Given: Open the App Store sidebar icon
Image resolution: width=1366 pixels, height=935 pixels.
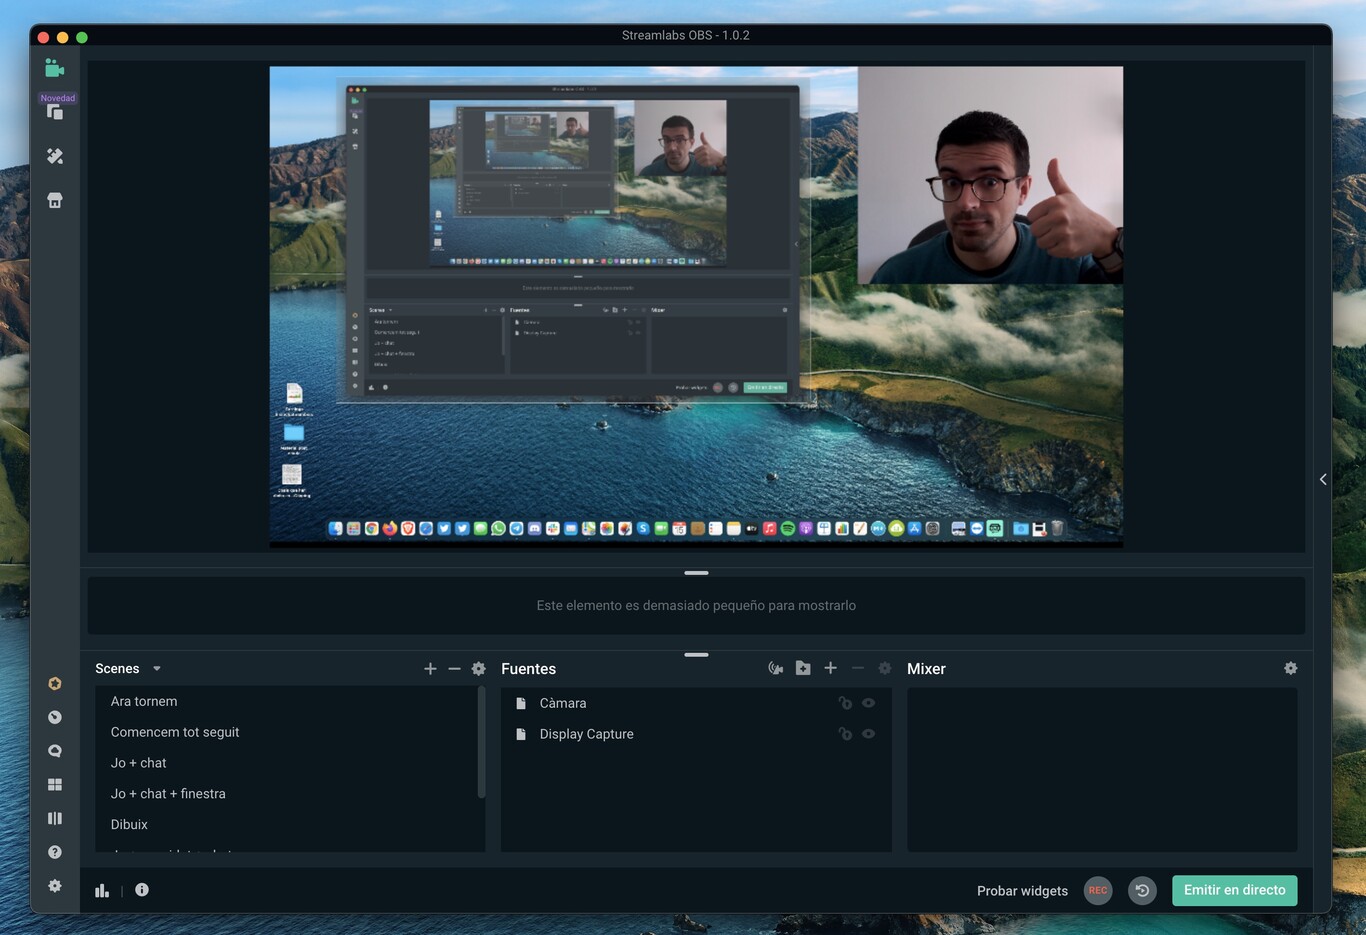Looking at the screenshot, I should [54, 199].
